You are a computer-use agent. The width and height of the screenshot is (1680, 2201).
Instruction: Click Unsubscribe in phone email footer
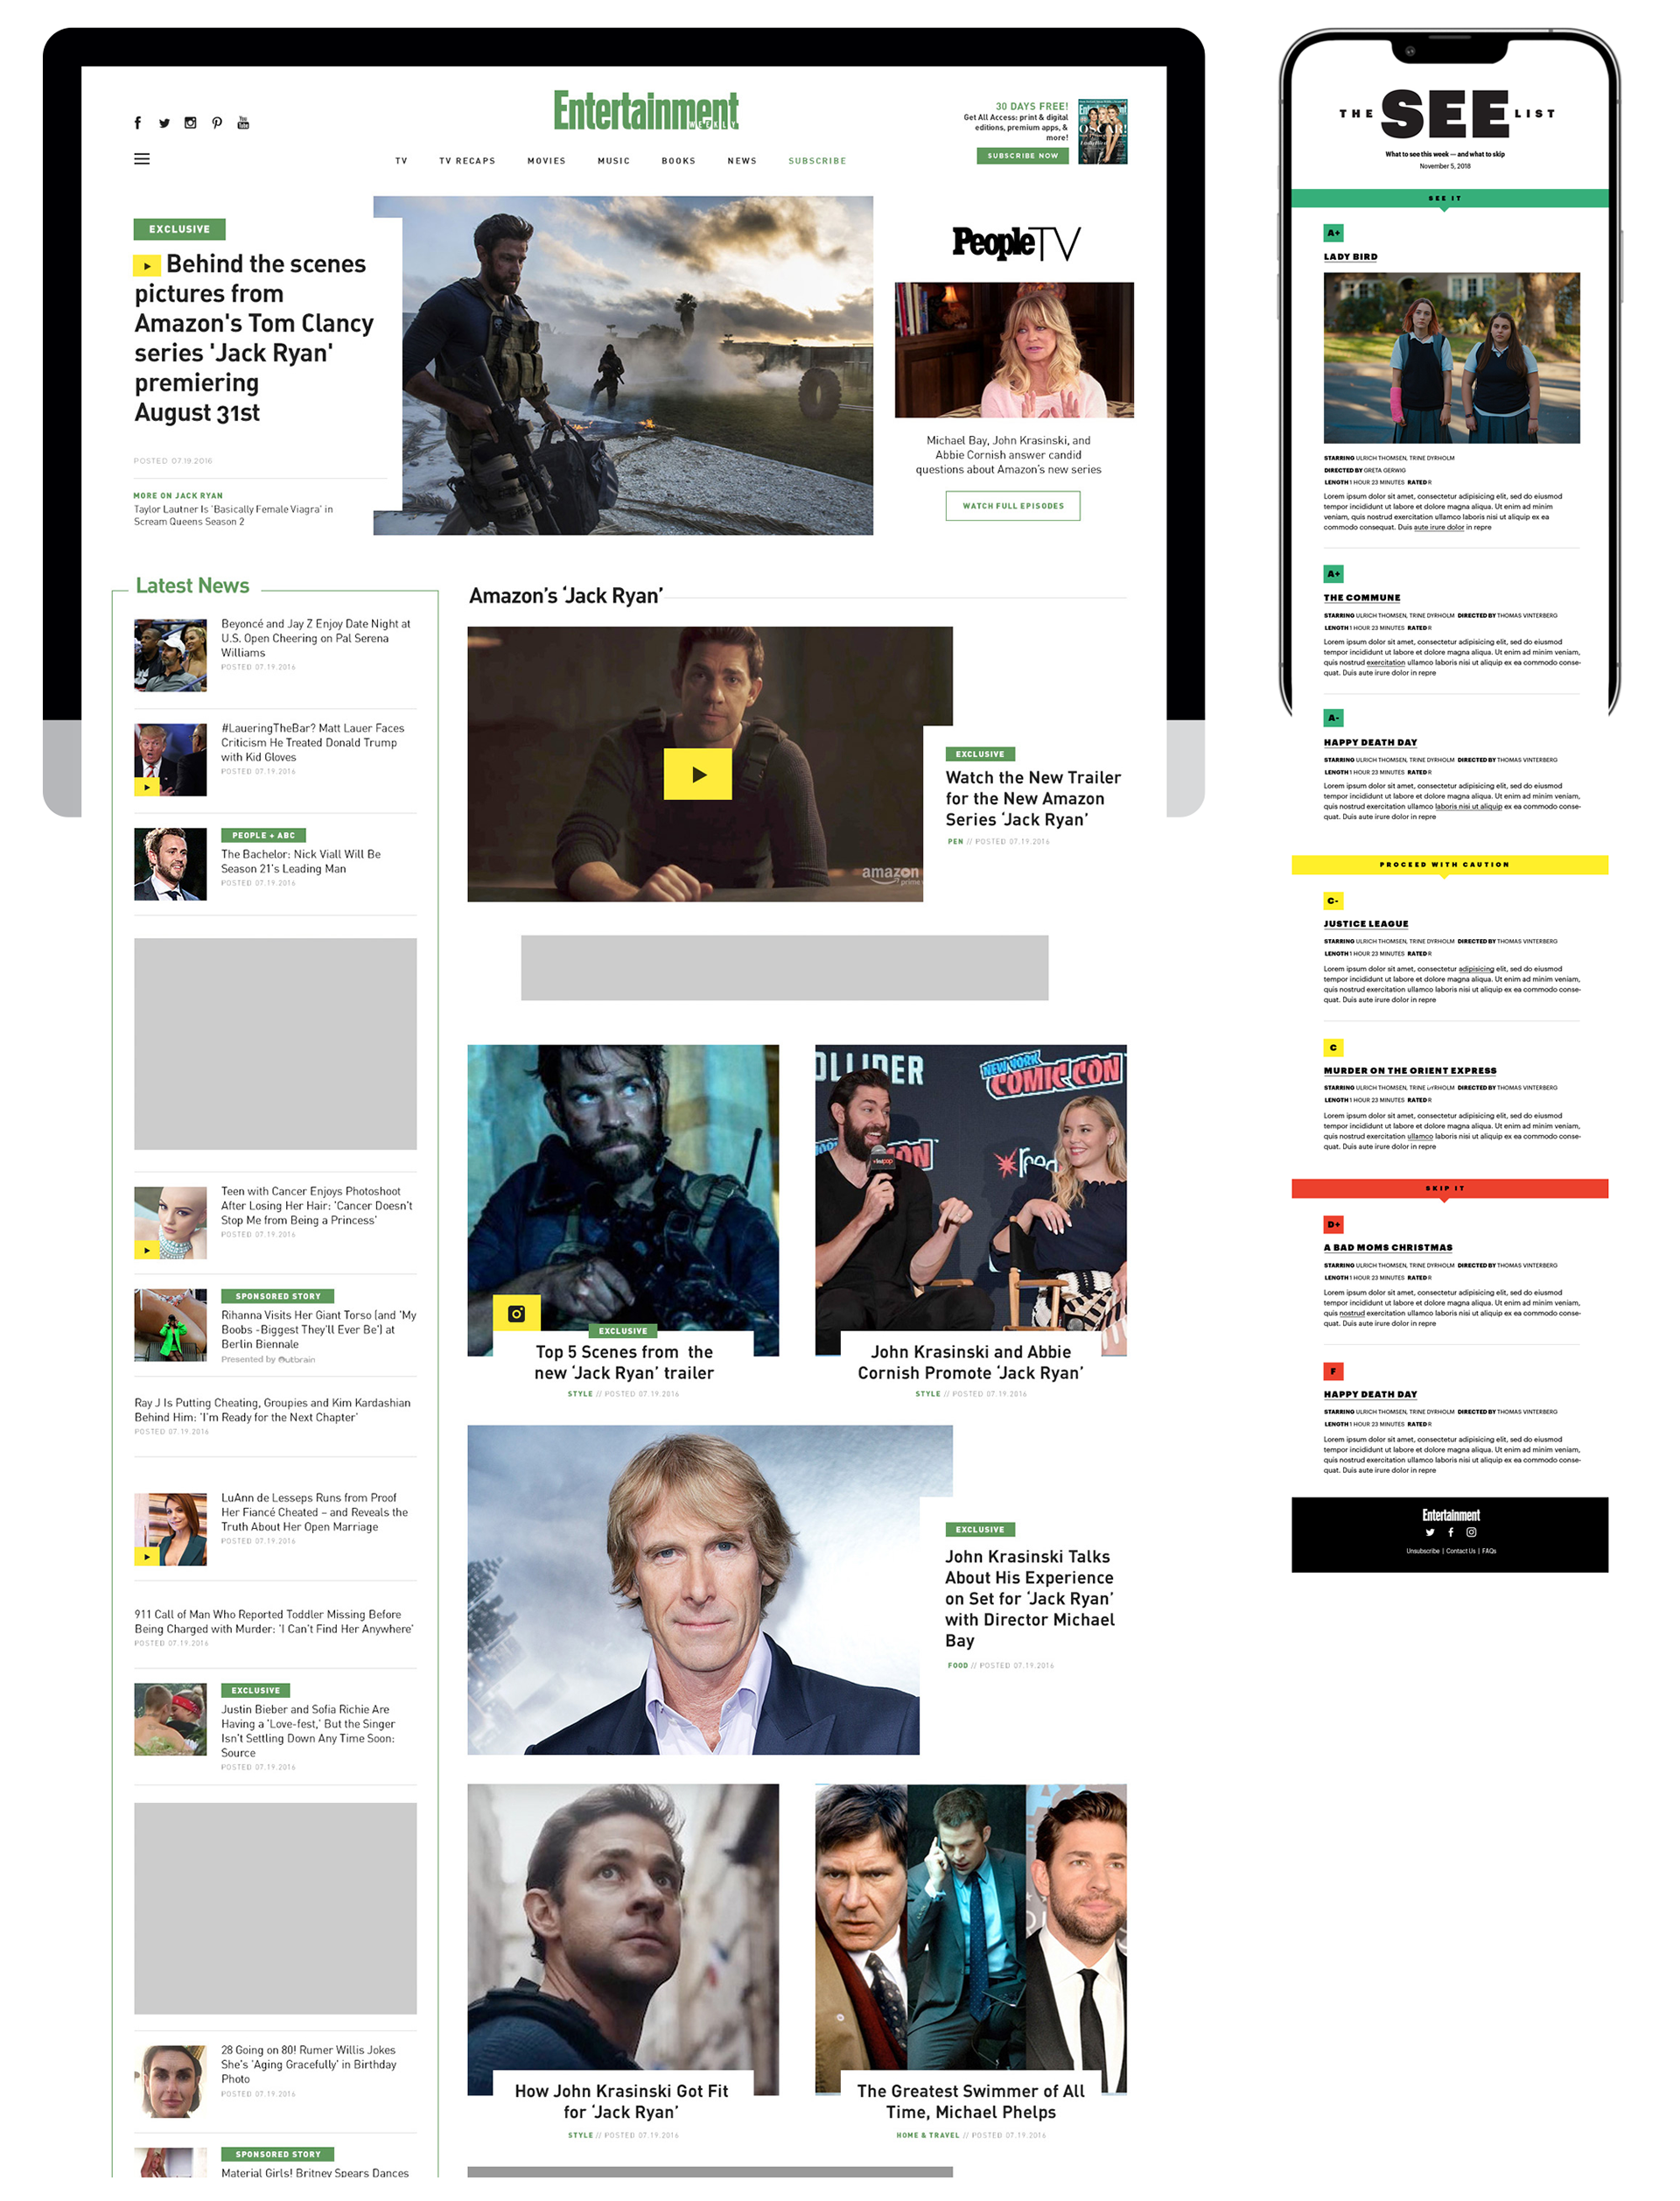1422,1551
